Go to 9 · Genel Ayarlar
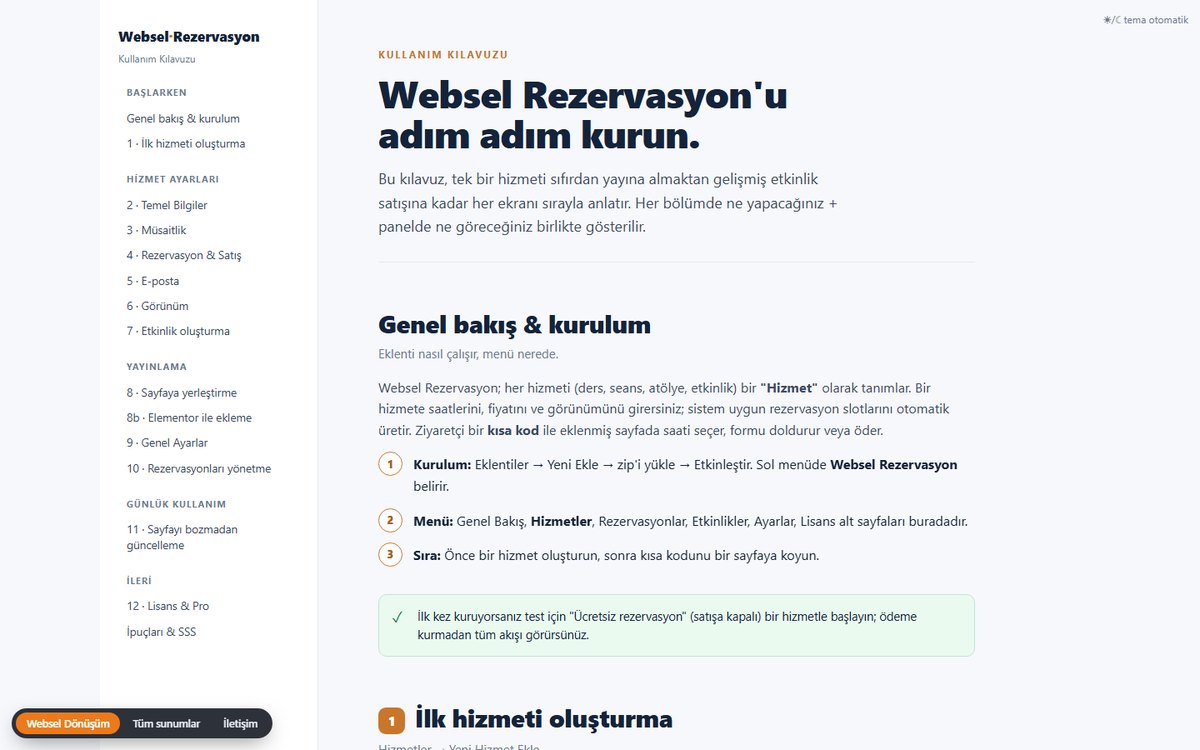This screenshot has width=1200, height=750. [x=167, y=443]
